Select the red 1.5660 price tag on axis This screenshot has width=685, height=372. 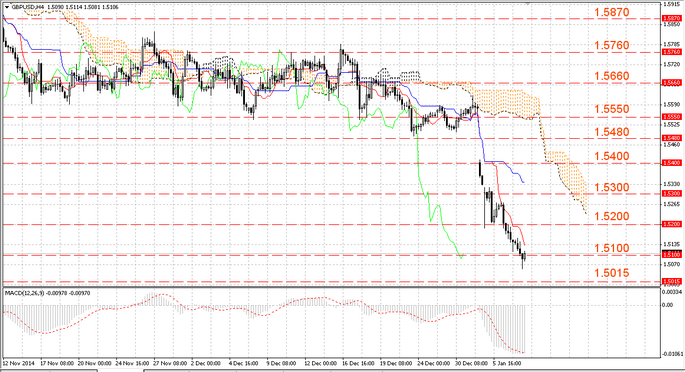[x=672, y=83]
